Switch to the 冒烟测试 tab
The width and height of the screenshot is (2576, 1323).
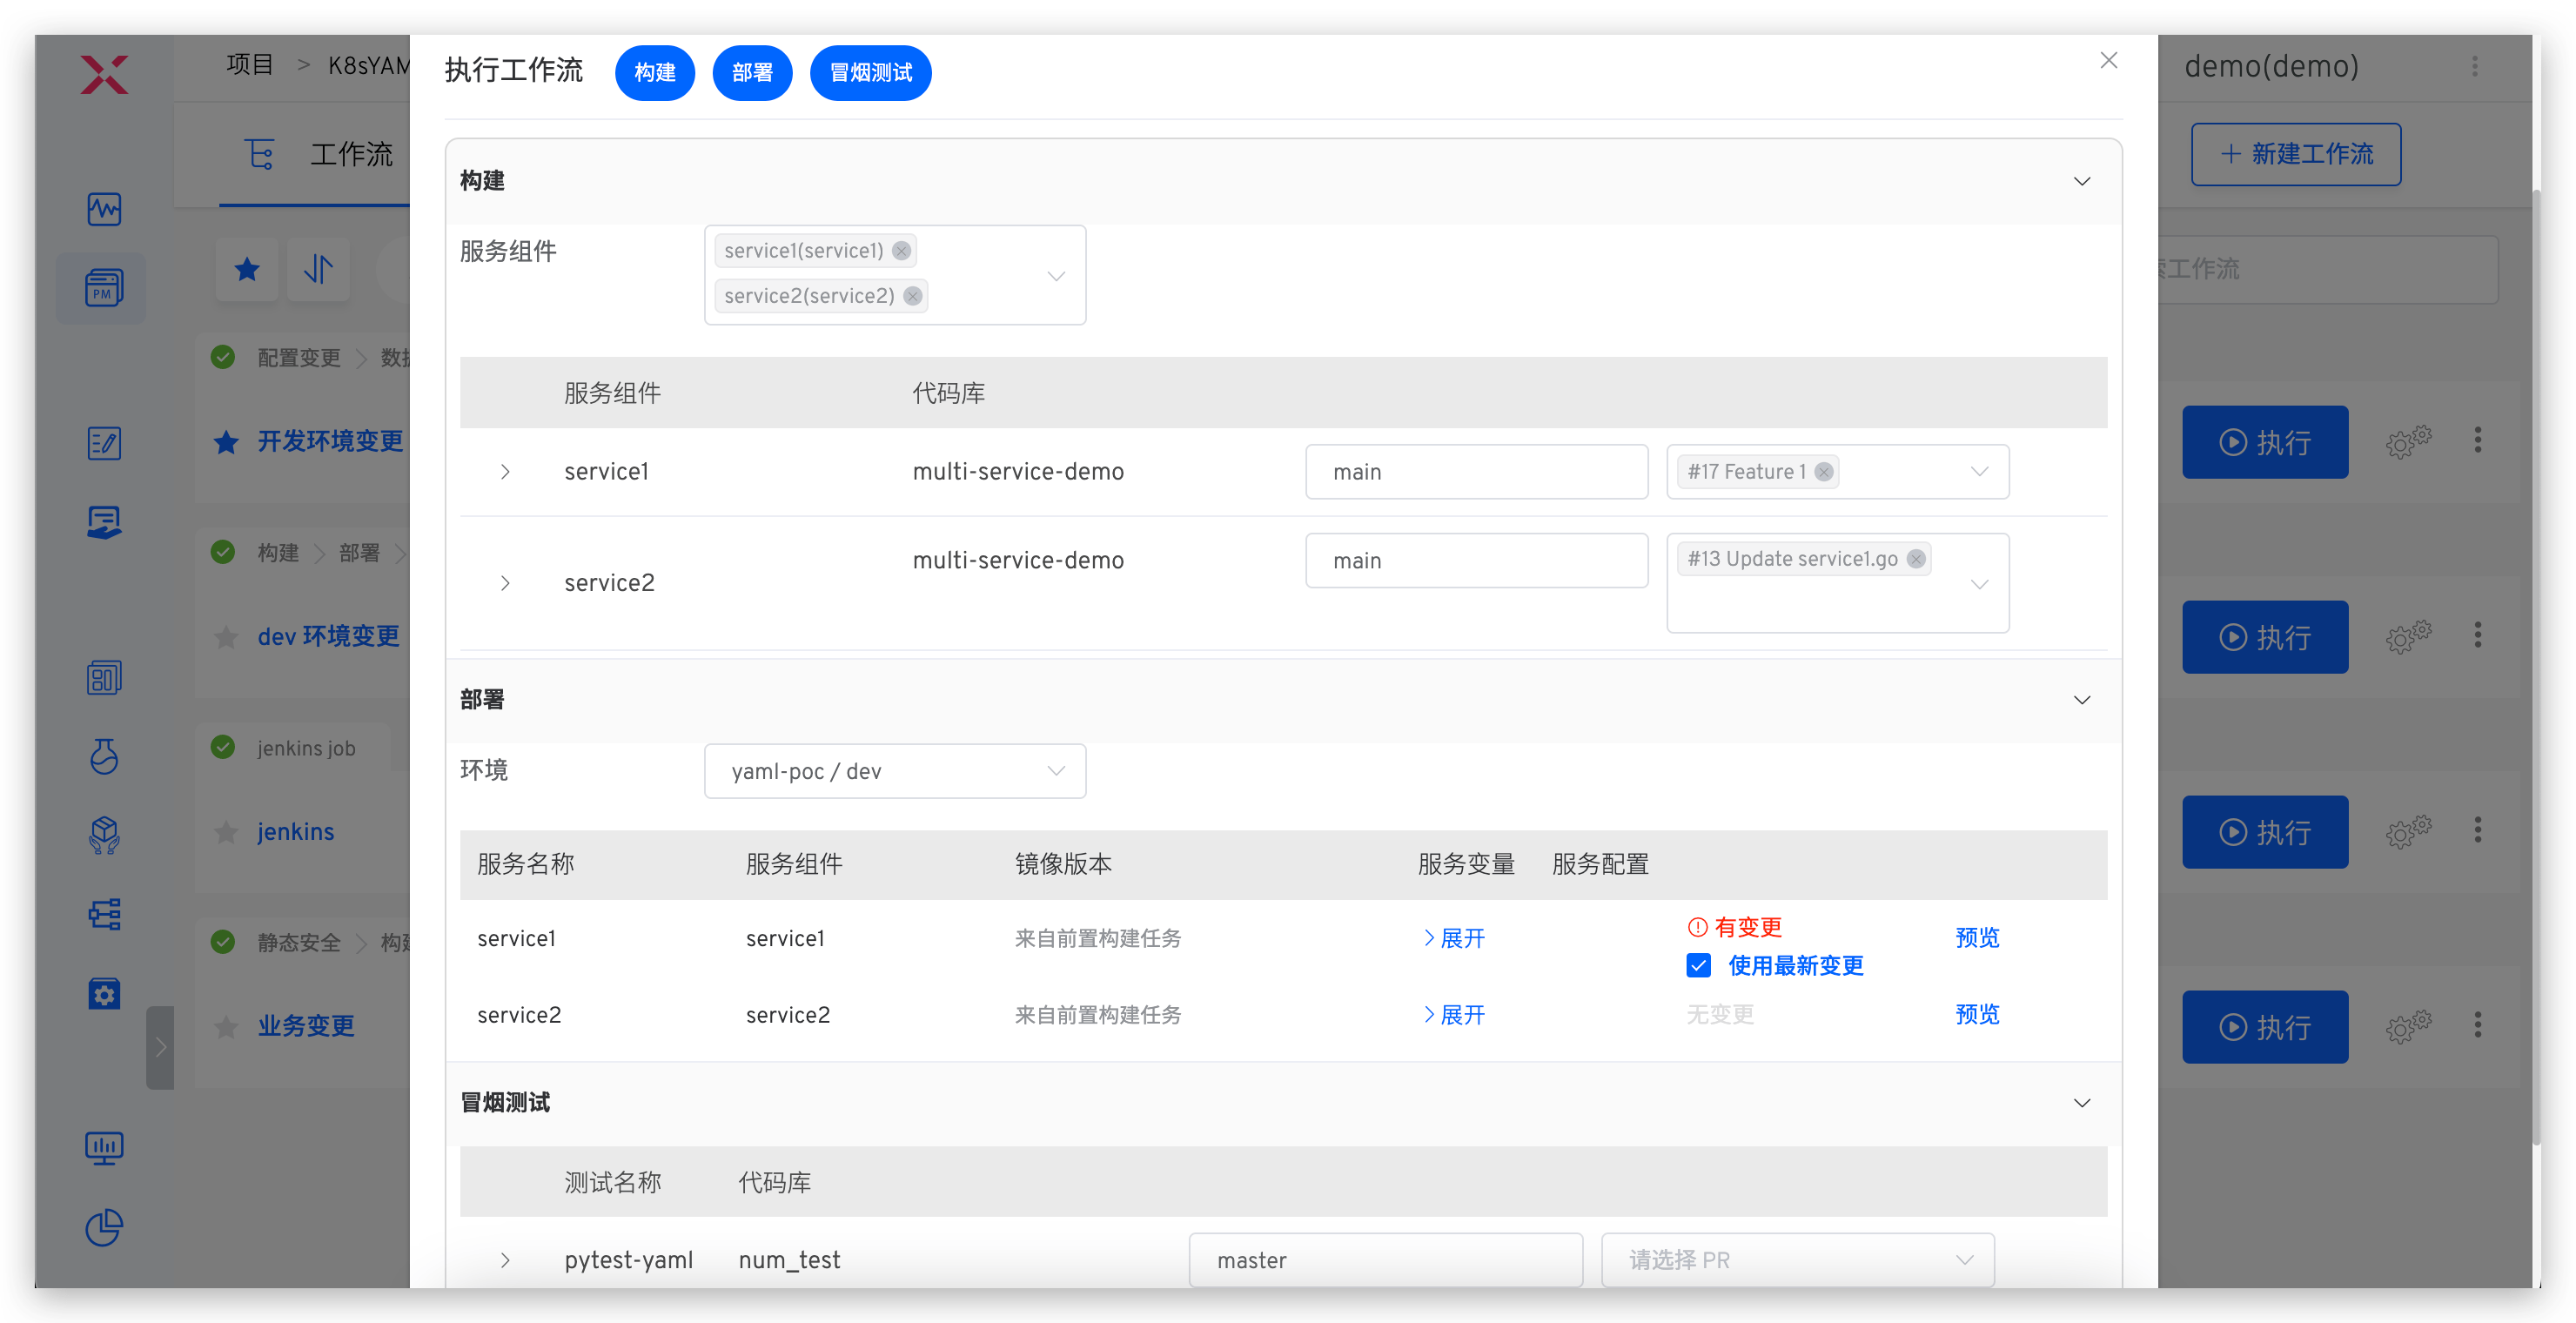click(869, 72)
